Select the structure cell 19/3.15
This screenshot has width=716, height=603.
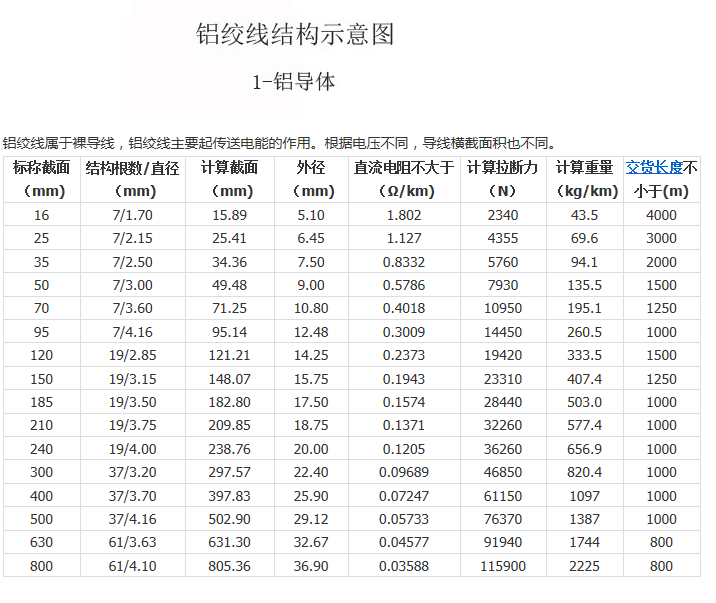132,379
